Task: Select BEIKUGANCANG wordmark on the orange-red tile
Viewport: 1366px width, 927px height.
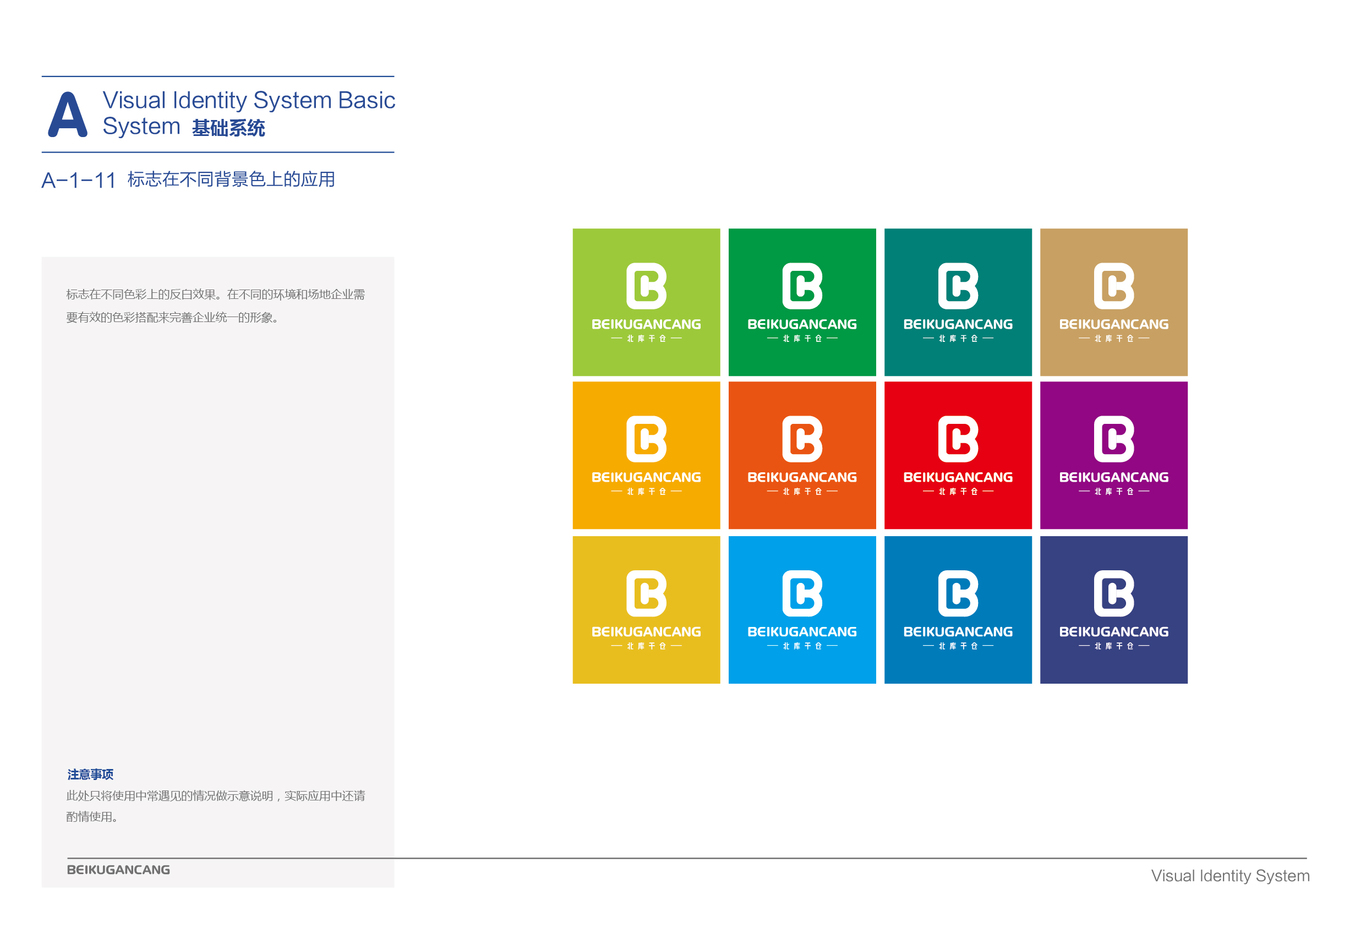Action: coord(802,477)
